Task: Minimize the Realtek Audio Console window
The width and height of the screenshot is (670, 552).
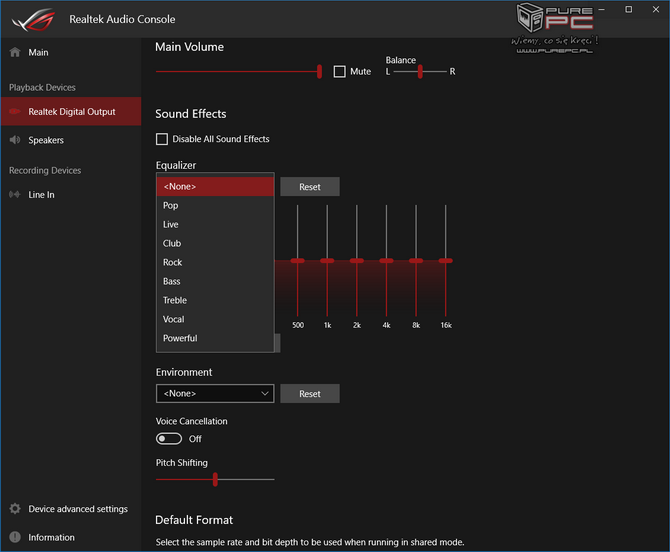Action: pos(602,9)
